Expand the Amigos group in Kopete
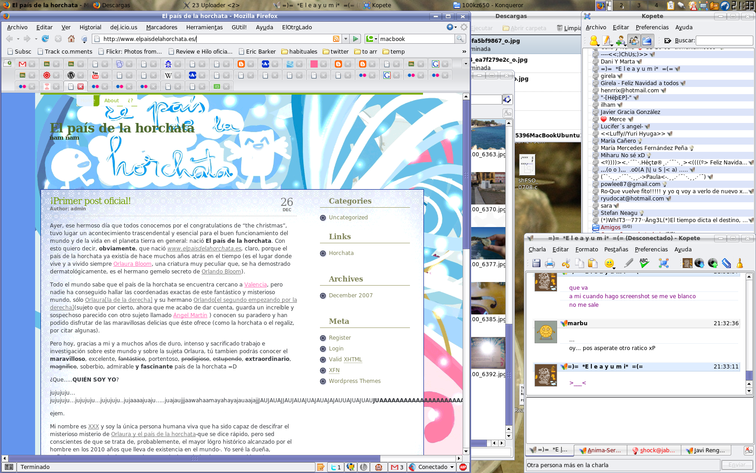Viewport: 756px width, 473px height. click(x=595, y=227)
